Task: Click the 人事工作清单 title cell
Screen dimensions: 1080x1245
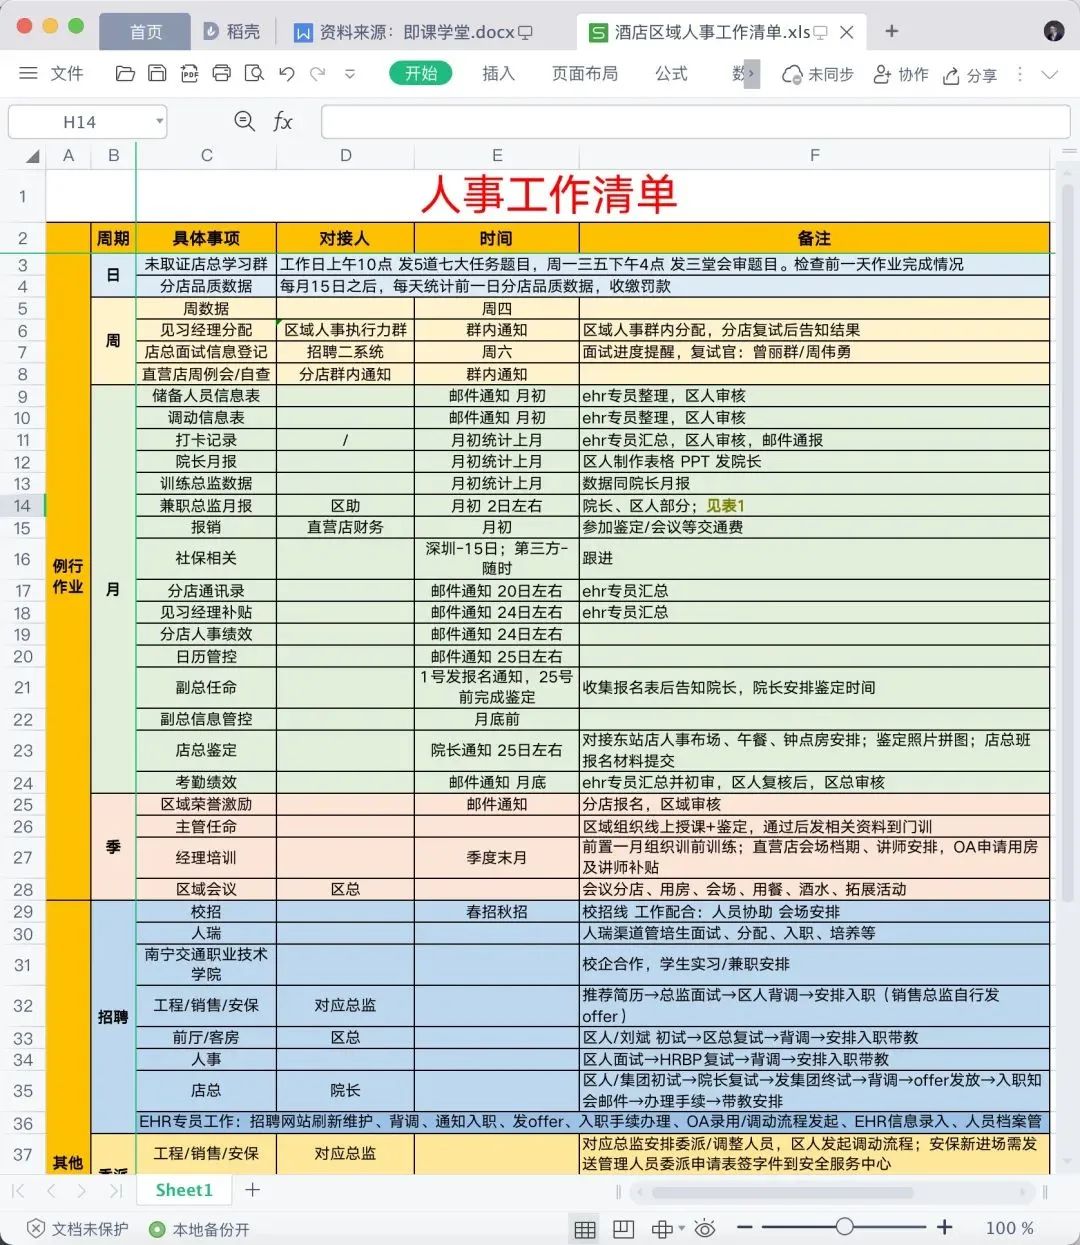Action: 548,195
